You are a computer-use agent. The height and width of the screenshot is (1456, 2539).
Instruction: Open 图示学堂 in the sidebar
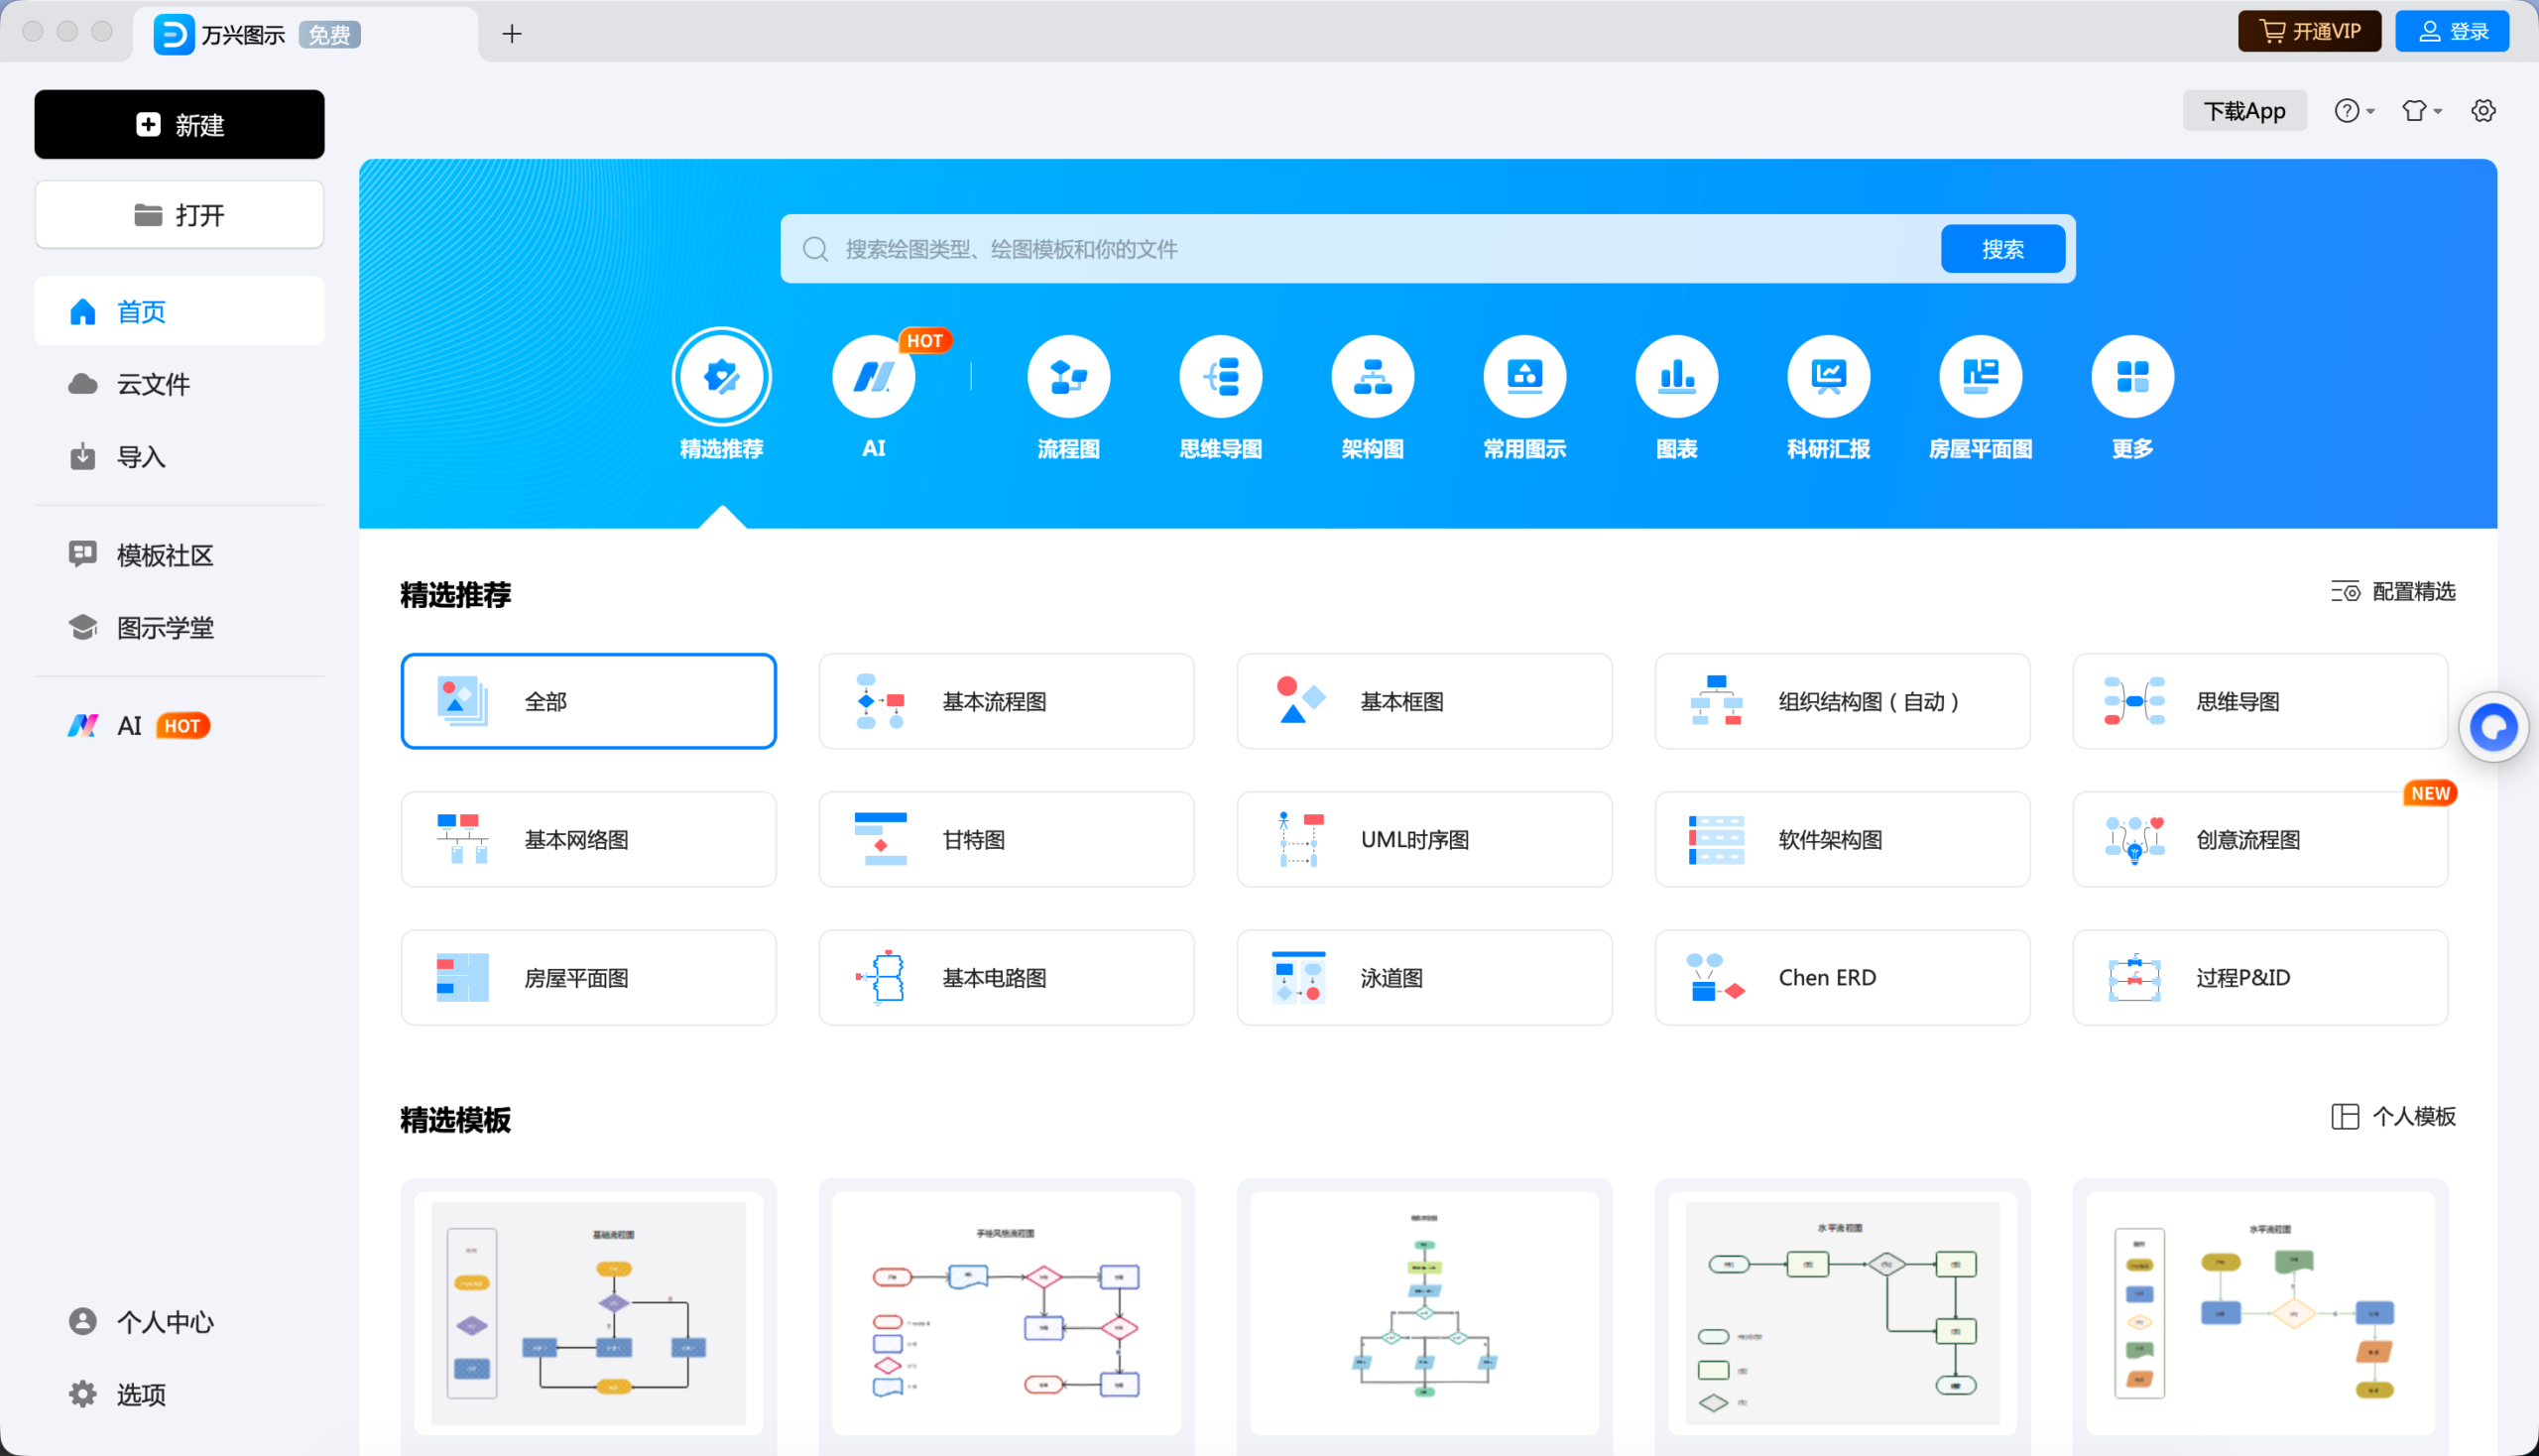coord(179,628)
